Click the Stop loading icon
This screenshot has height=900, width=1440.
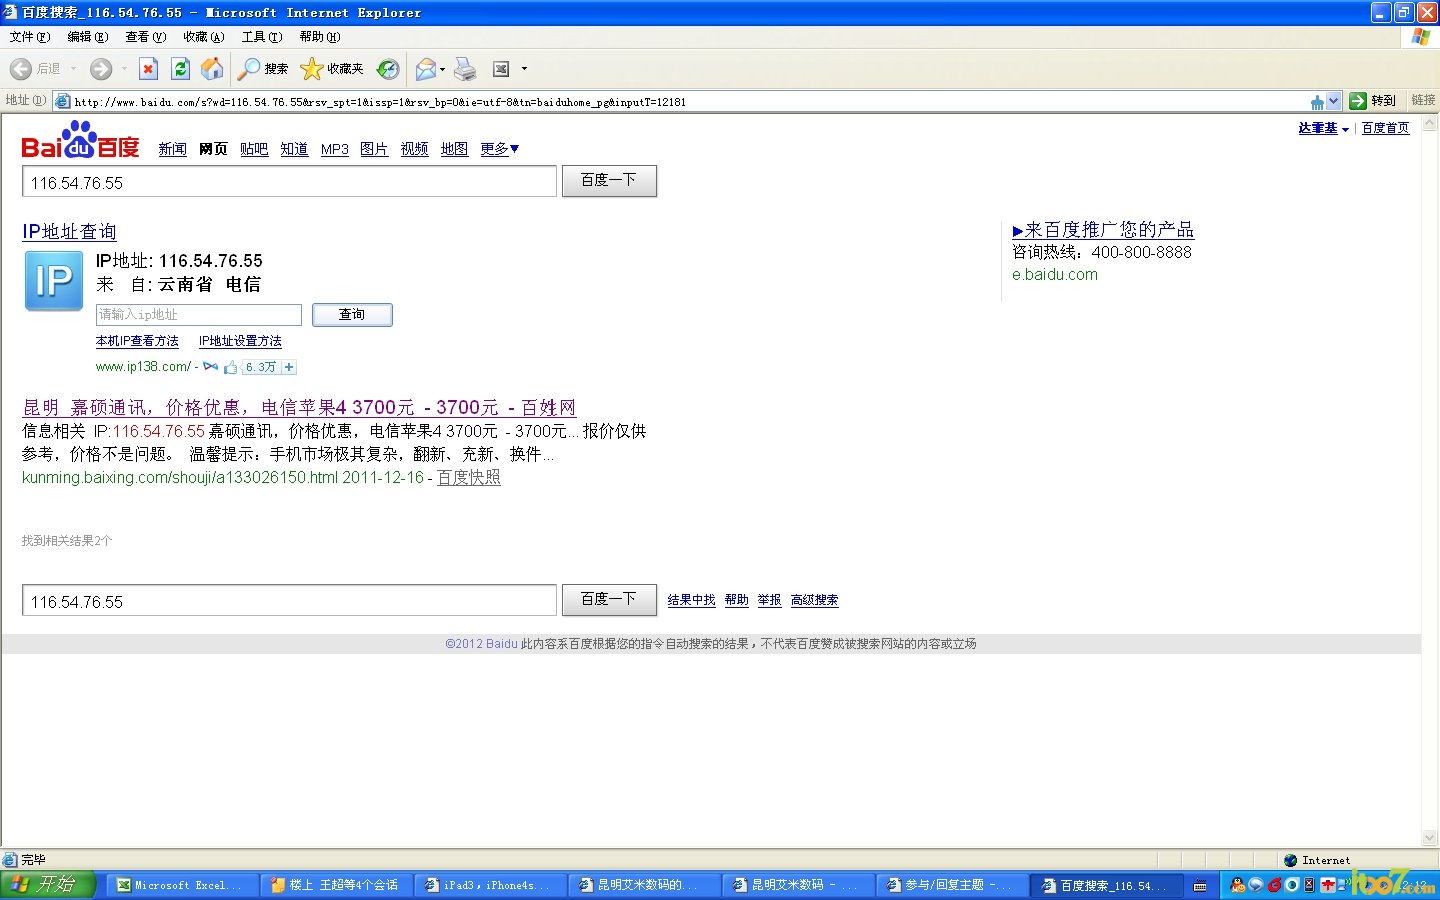pyautogui.click(x=148, y=69)
